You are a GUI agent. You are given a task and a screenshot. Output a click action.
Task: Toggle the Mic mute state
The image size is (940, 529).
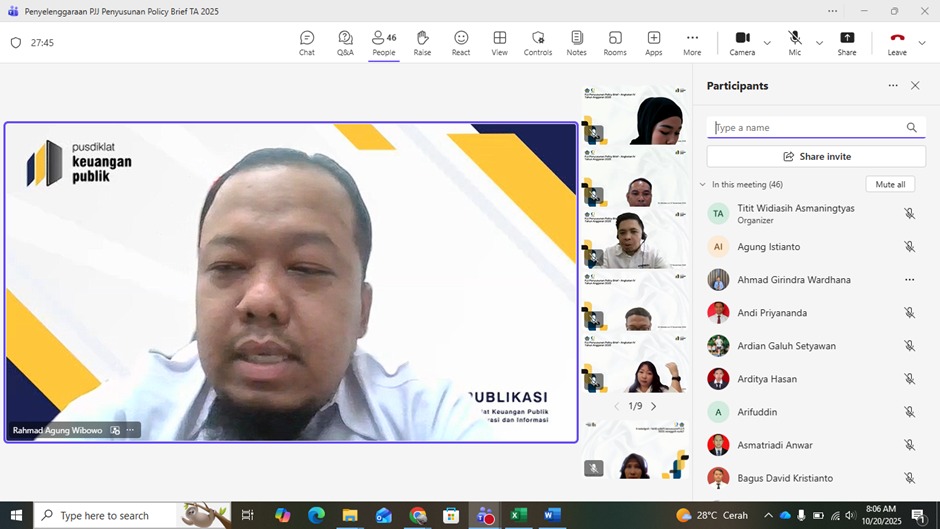coord(794,43)
